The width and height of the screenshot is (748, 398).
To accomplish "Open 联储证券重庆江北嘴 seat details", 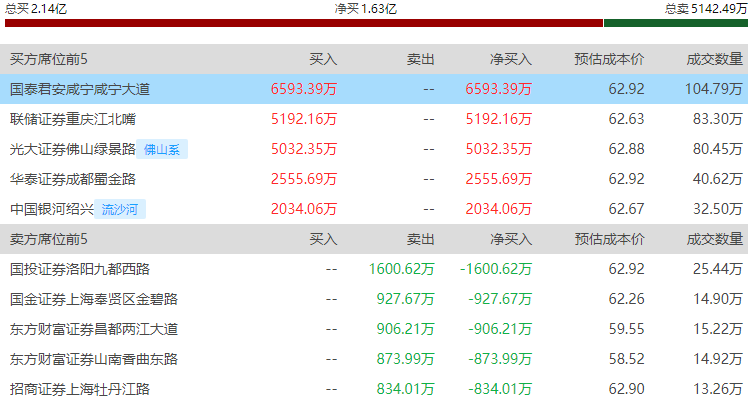I will point(73,119).
